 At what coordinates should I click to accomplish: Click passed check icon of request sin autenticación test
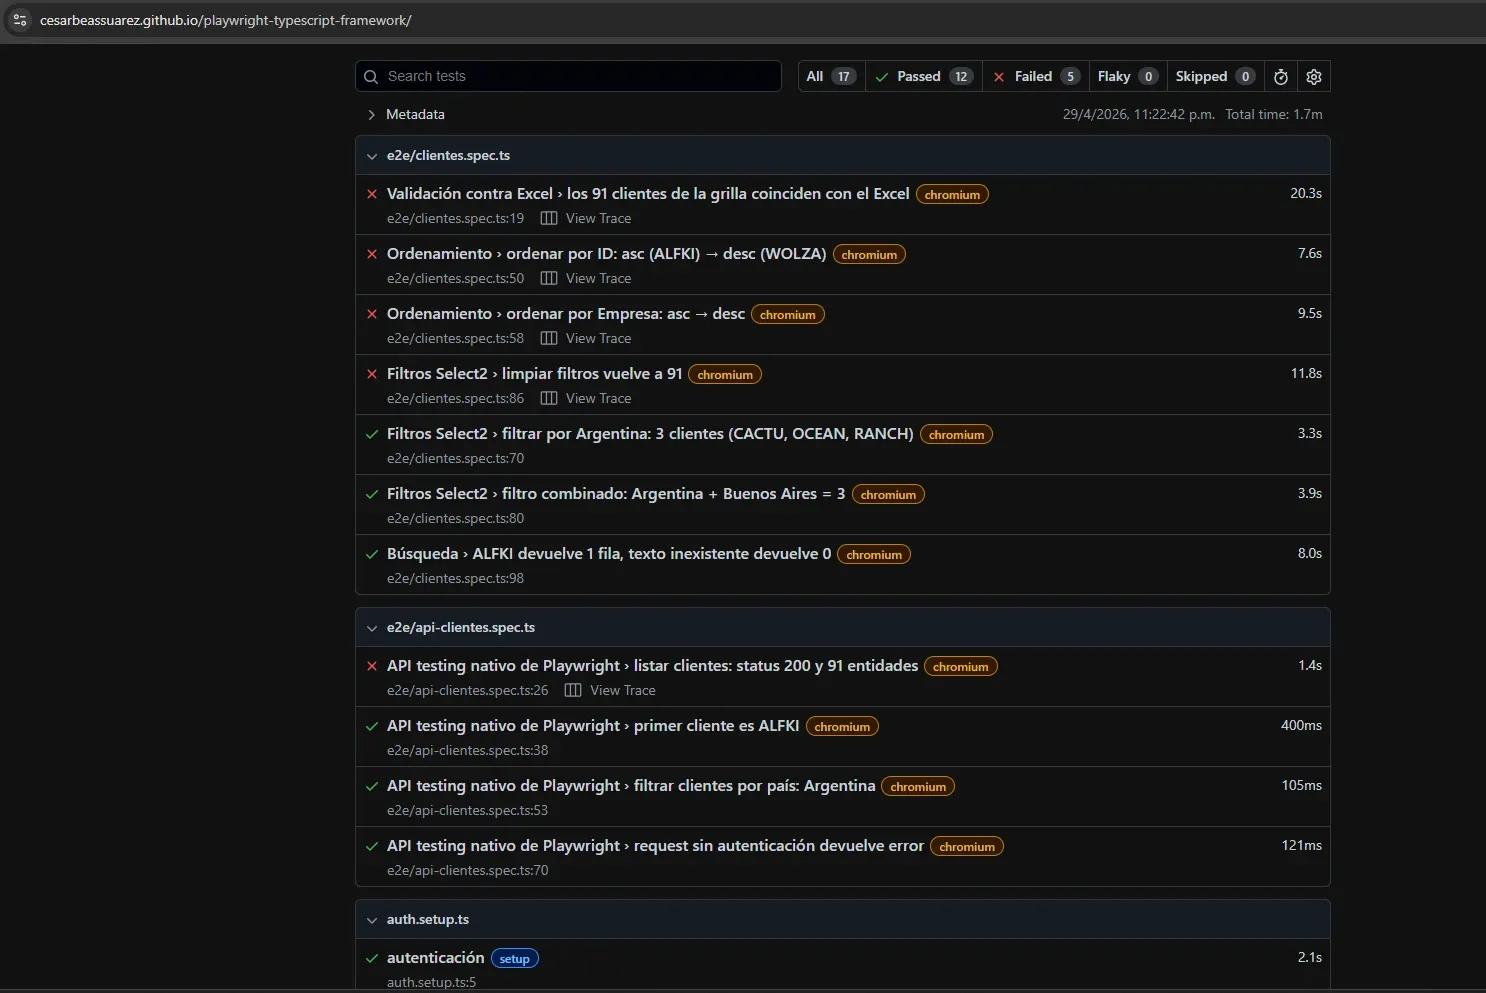coord(372,846)
